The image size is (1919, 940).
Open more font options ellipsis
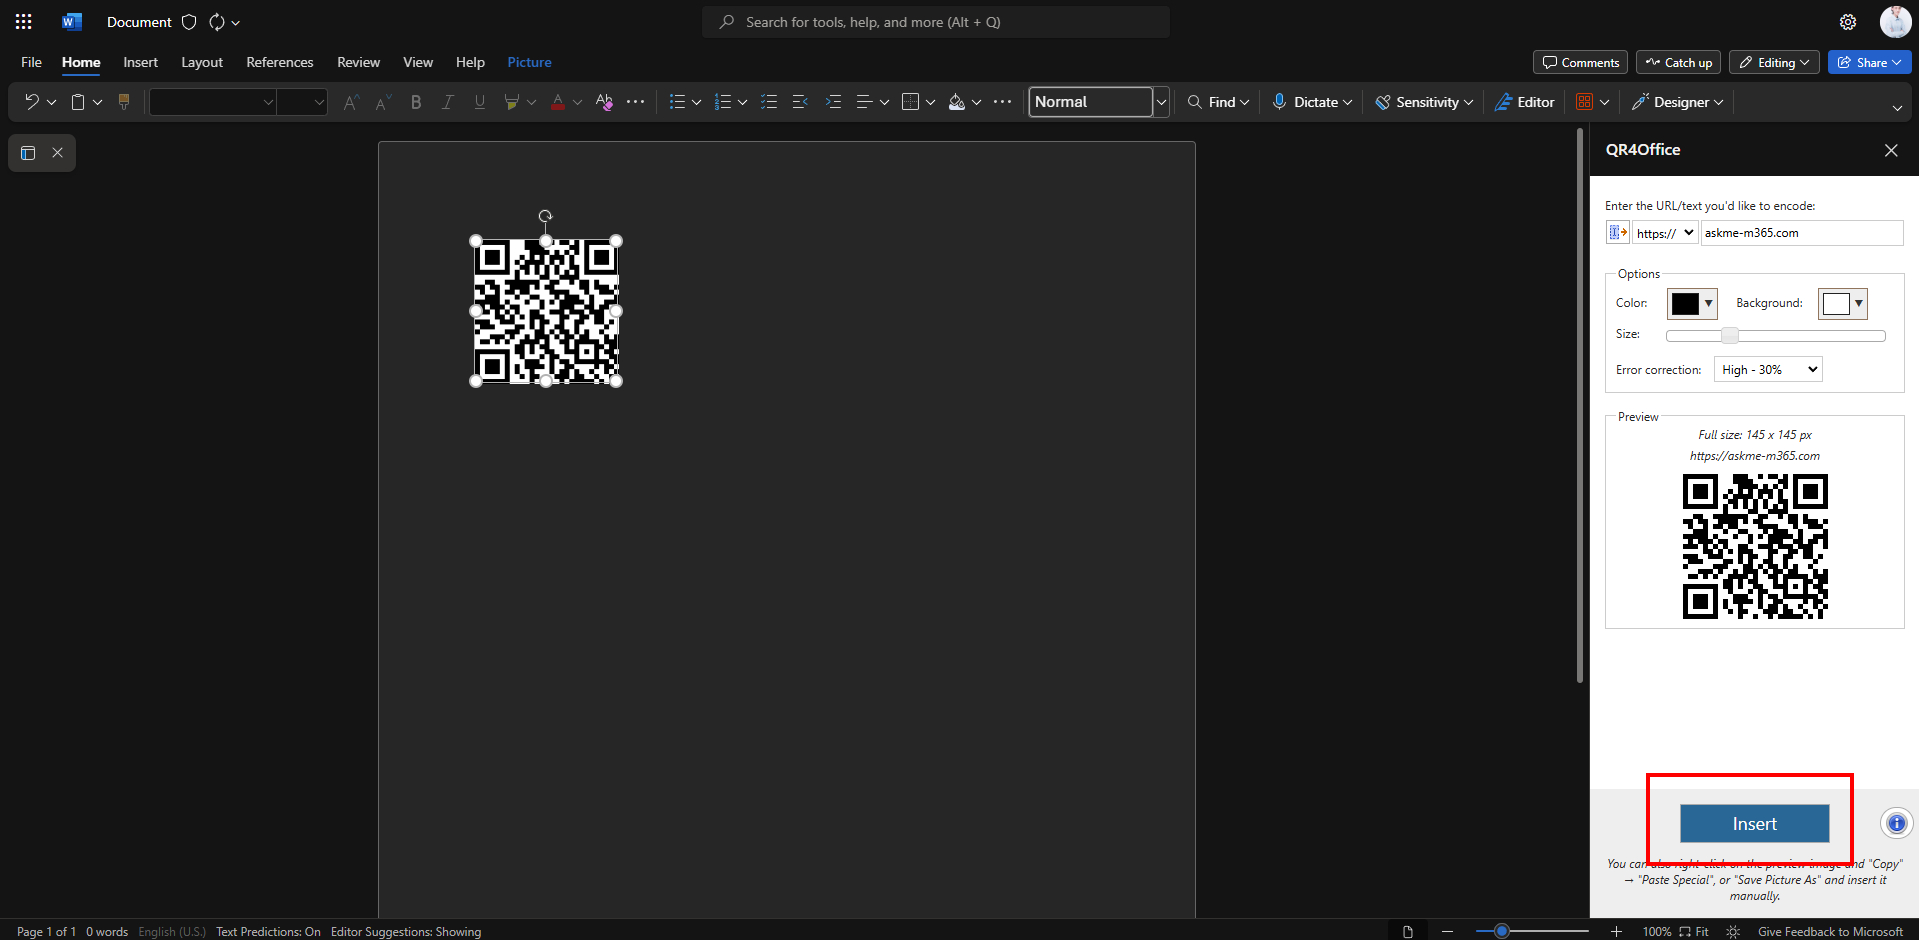(636, 102)
